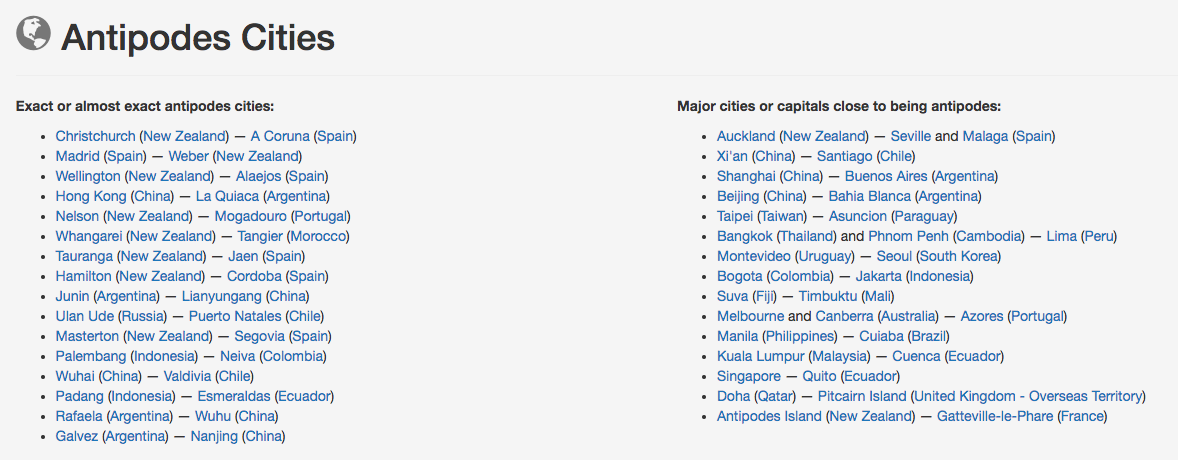Select the Antipodes Island link
1178x460 pixels.
769,416
